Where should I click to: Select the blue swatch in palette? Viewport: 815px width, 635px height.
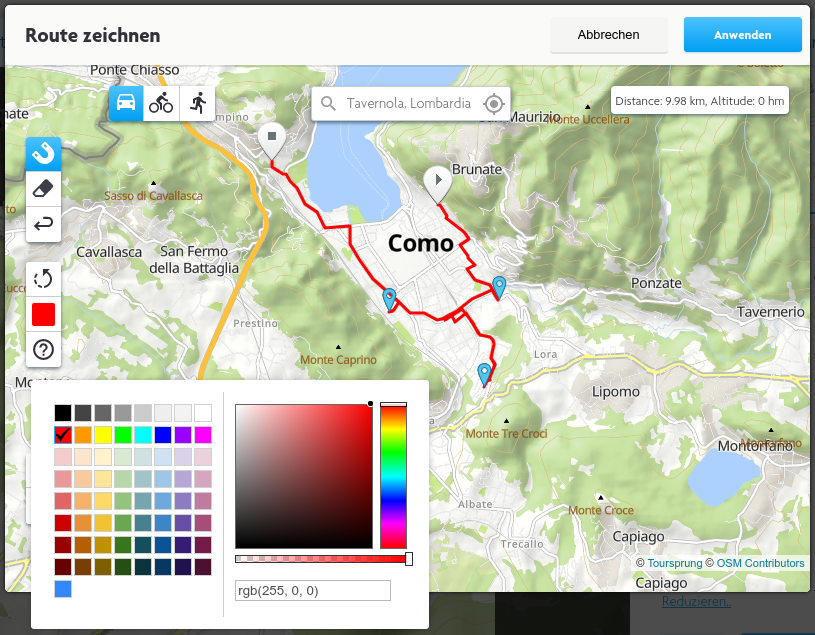163,434
